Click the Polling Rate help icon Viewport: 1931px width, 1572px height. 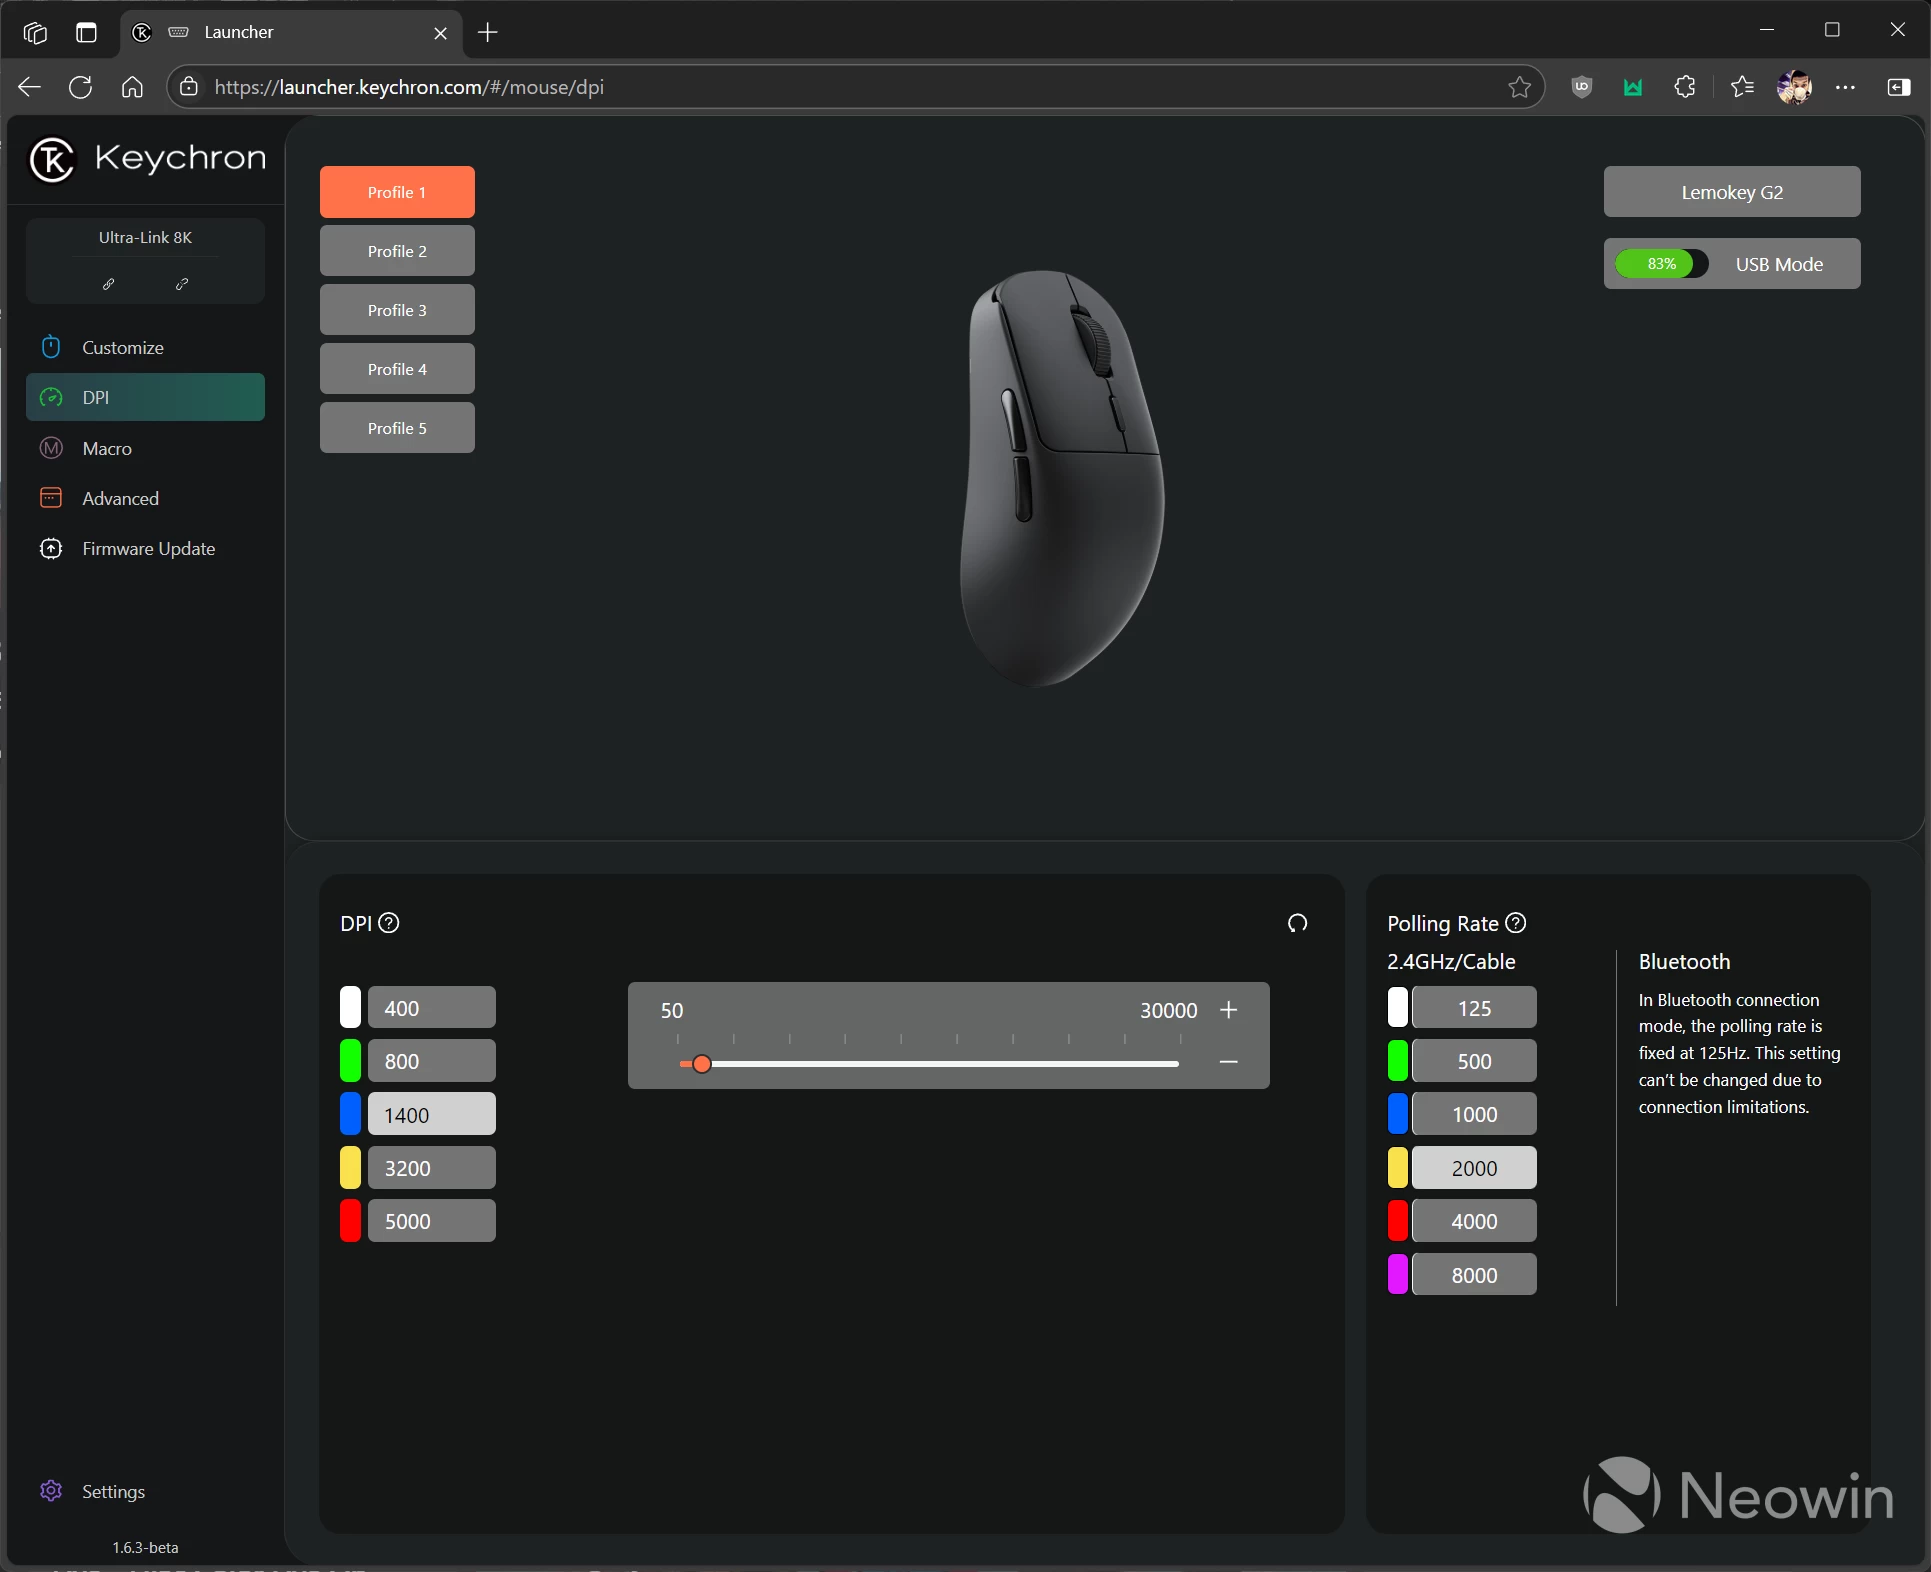(1516, 923)
